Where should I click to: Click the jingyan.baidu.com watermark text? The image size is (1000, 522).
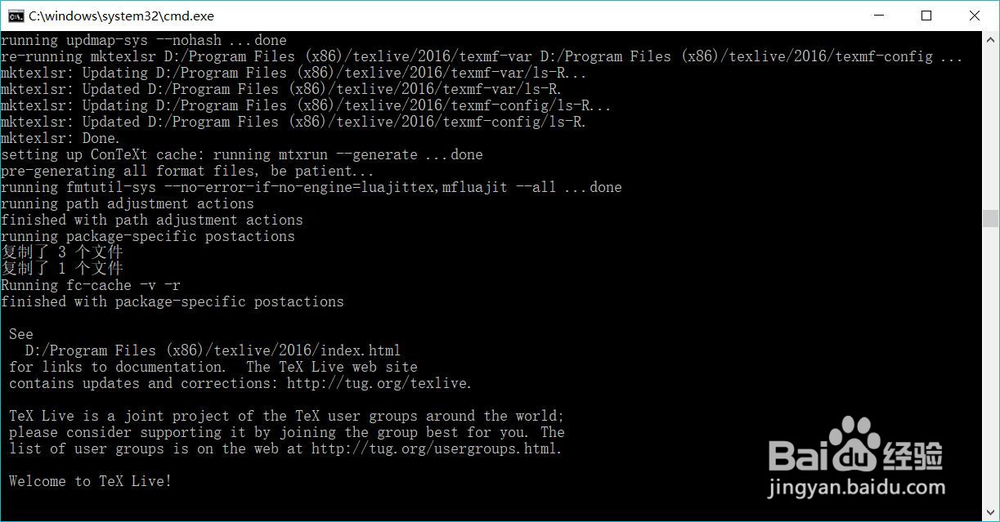click(x=854, y=490)
